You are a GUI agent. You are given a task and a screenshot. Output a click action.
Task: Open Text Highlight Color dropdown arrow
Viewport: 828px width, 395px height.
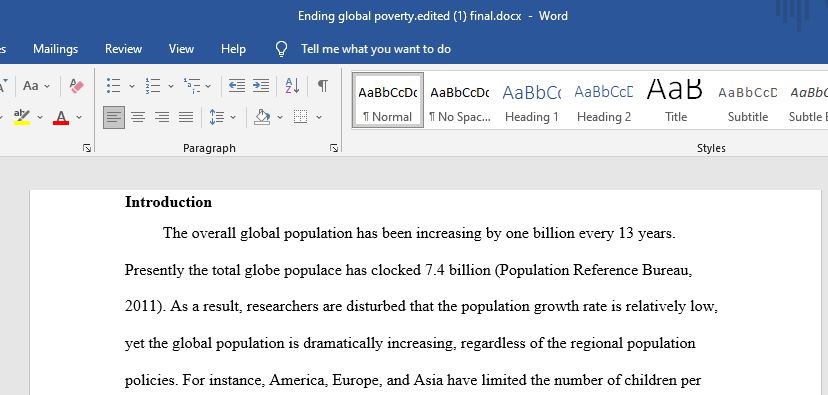tap(40, 117)
